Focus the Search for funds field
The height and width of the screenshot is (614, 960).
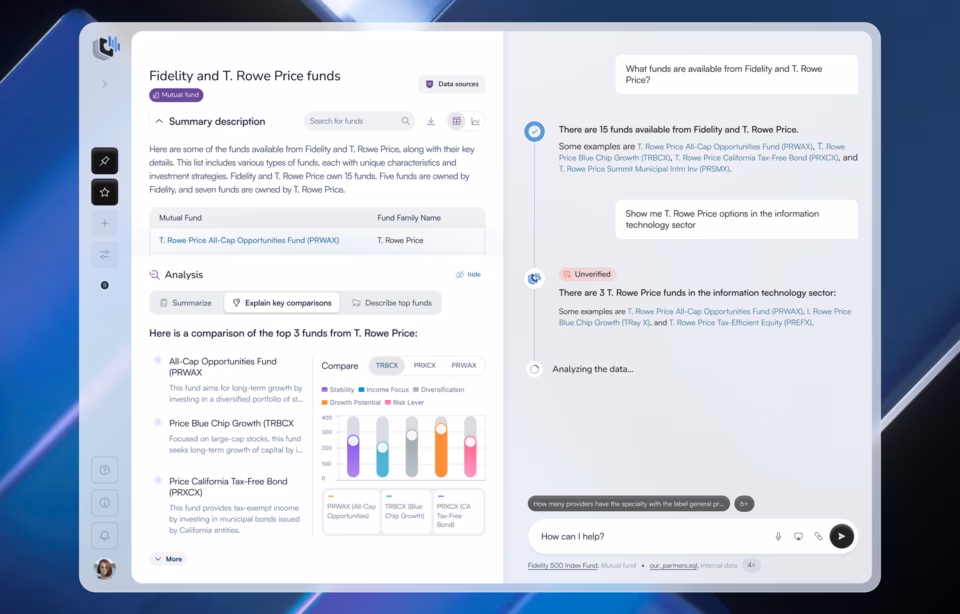[x=359, y=121]
